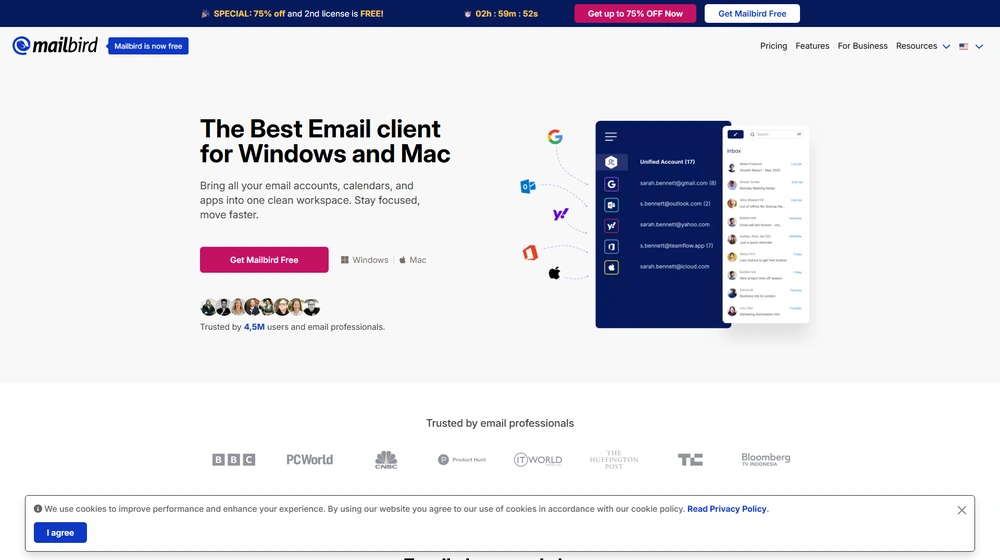Click the Get up to 75% OFF Now button
Screen dimensions: 1000x560
pyautogui.click(x=635, y=13)
